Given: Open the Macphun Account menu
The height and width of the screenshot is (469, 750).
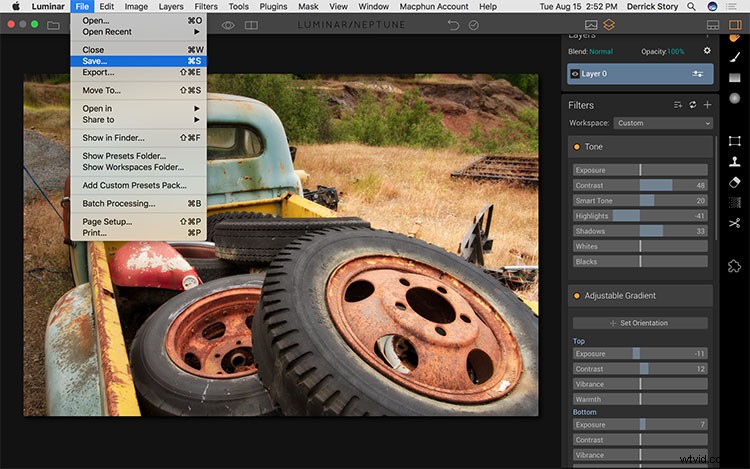Looking at the screenshot, I should pos(434,6).
